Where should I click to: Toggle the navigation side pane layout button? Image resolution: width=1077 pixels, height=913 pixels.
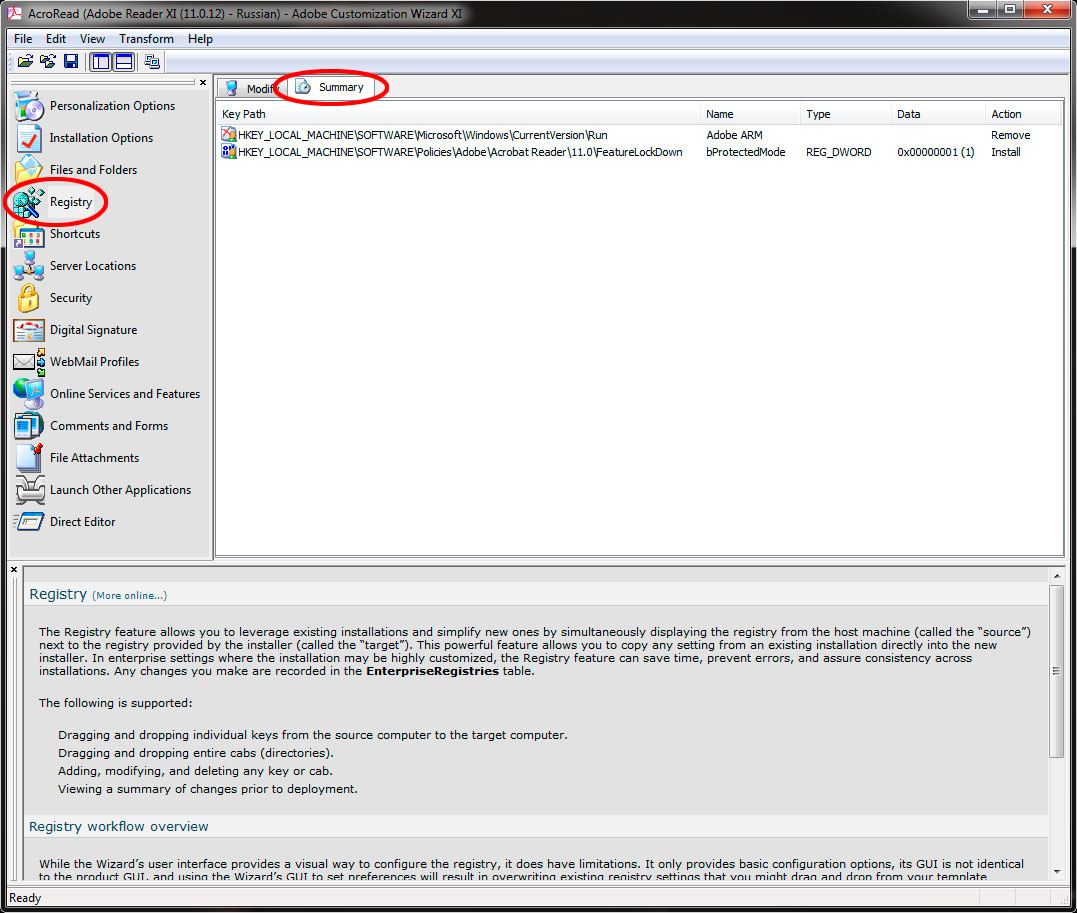101,62
